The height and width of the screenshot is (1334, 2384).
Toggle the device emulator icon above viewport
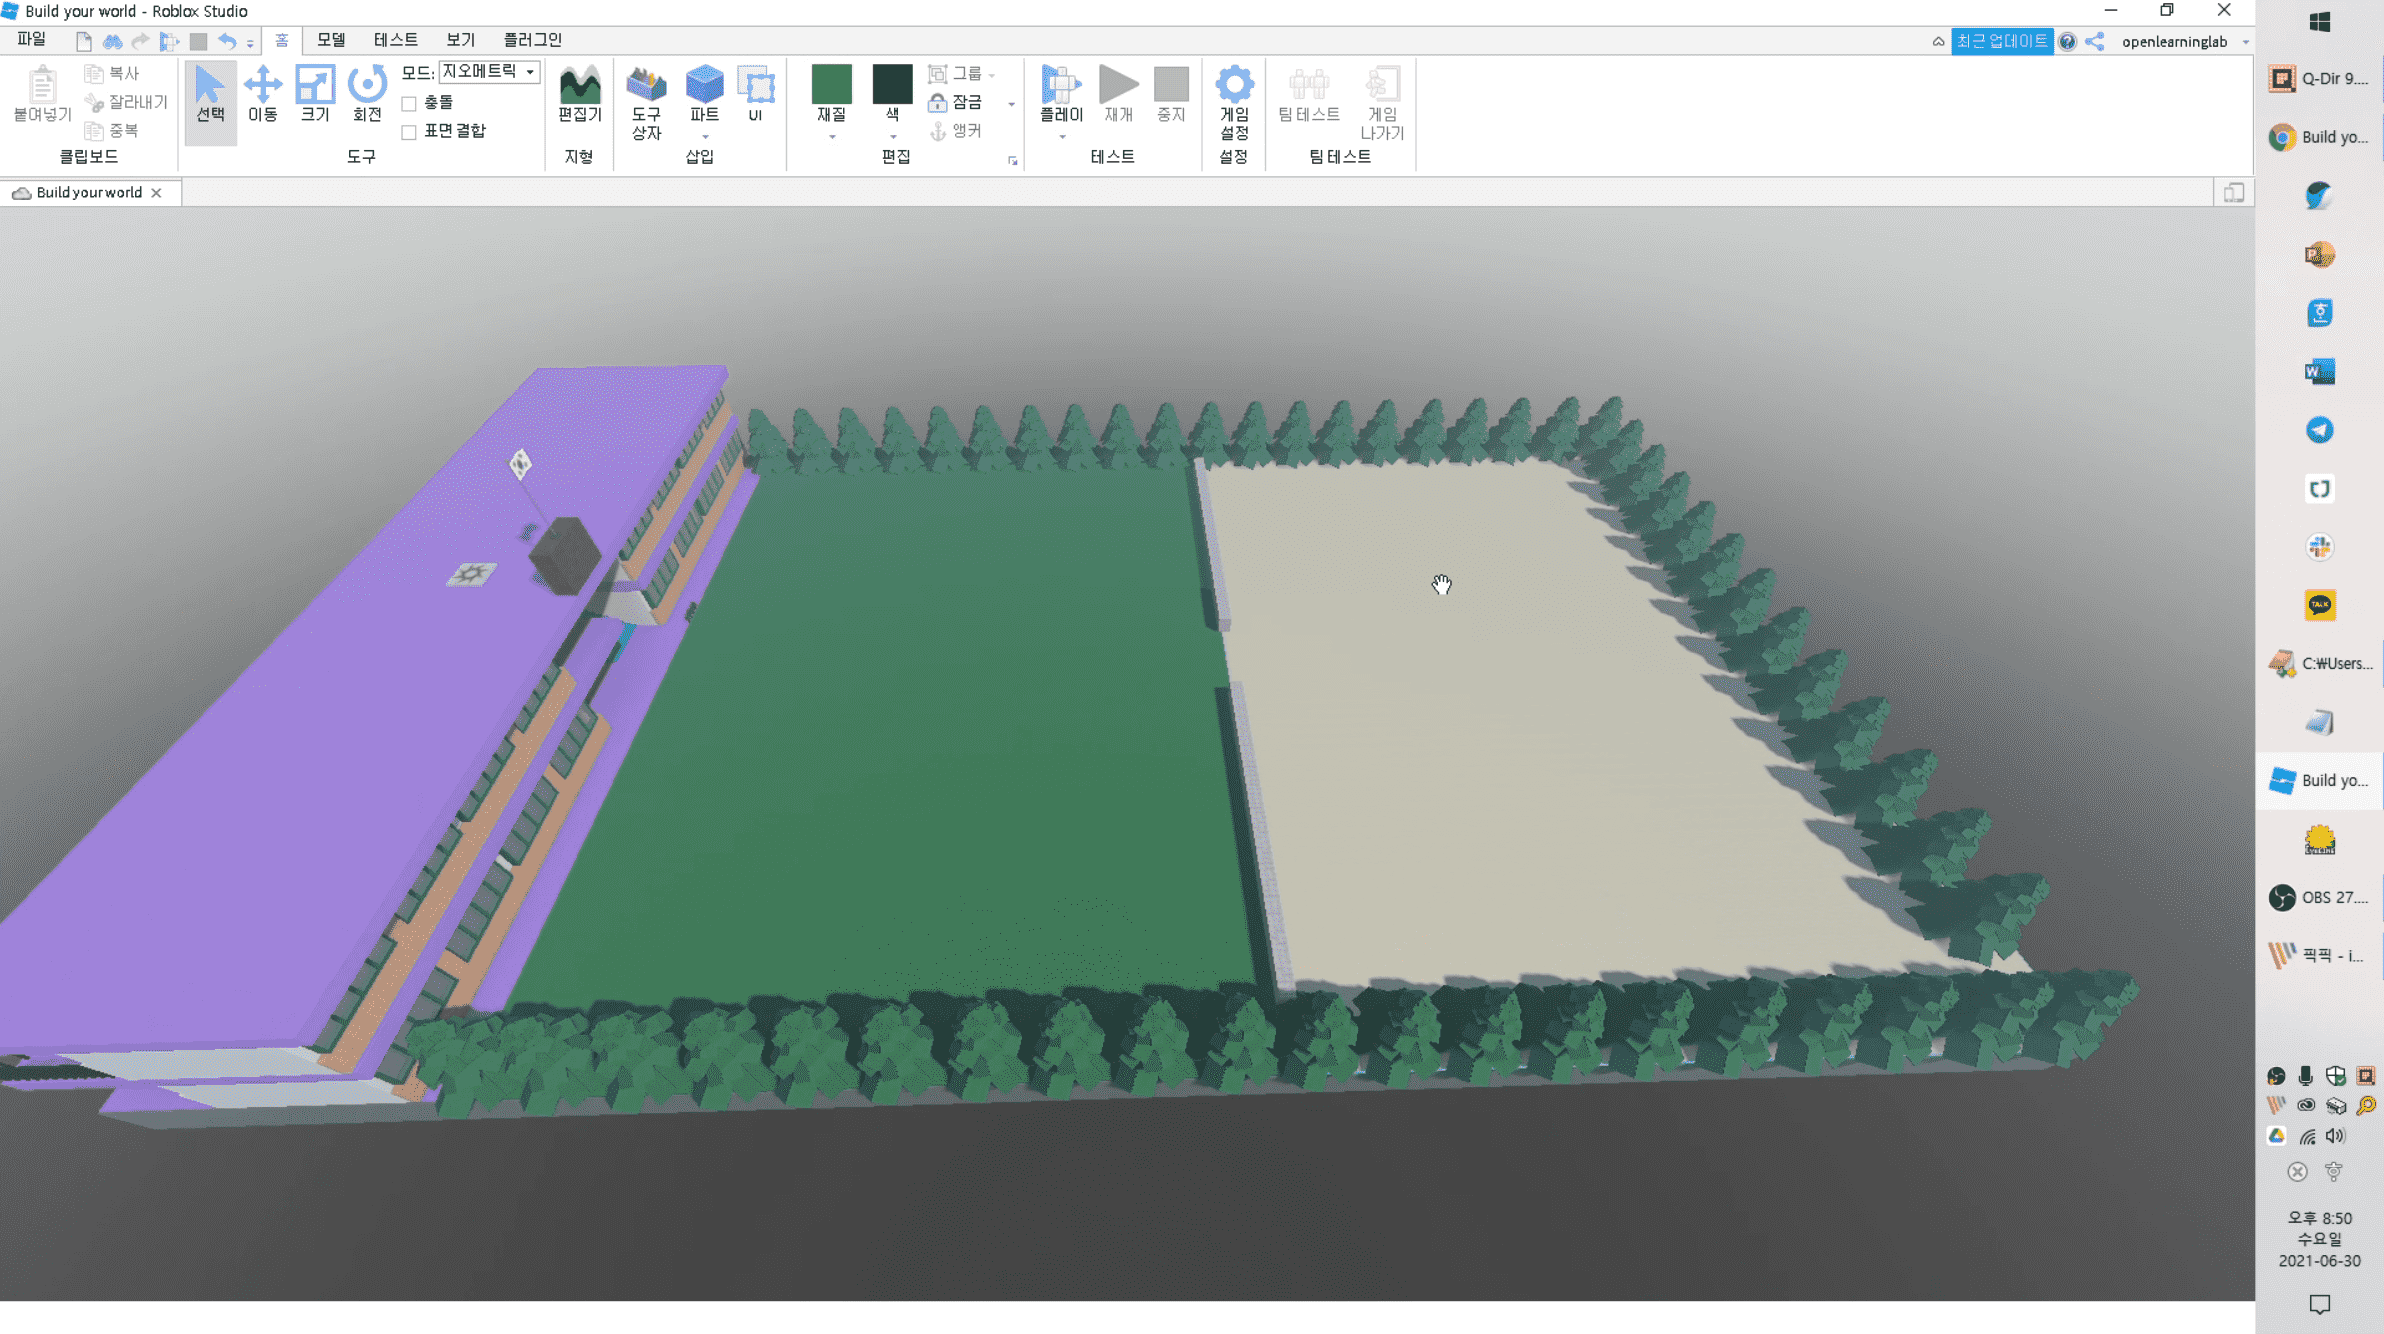(2234, 193)
